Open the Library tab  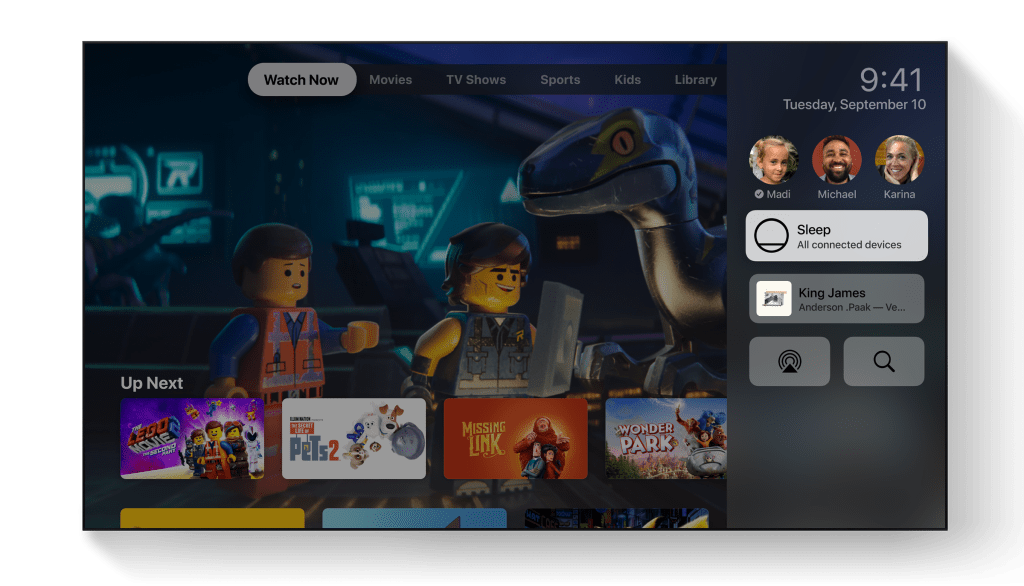point(695,80)
